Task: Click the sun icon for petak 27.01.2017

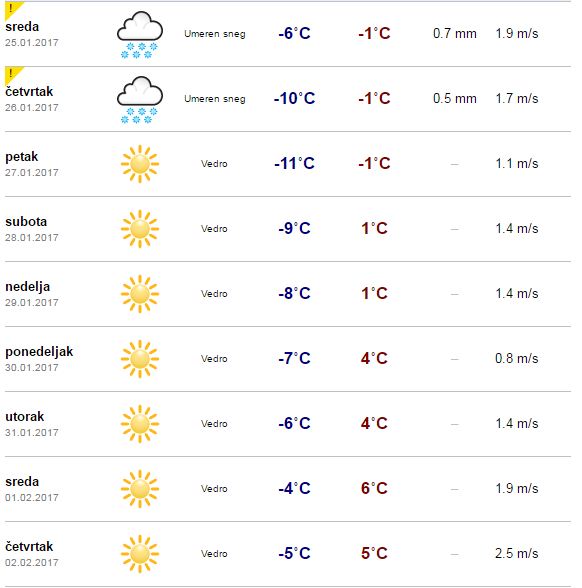Action: [x=140, y=164]
